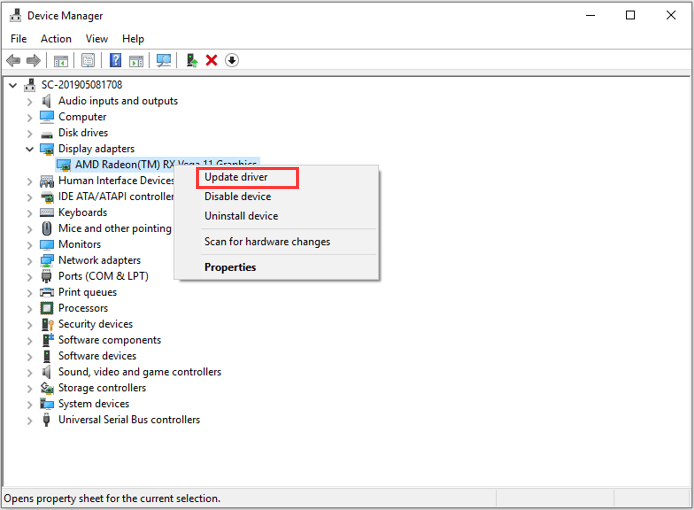This screenshot has width=694, height=510.
Task: Open the blue Help question mark icon
Action: pos(115,60)
